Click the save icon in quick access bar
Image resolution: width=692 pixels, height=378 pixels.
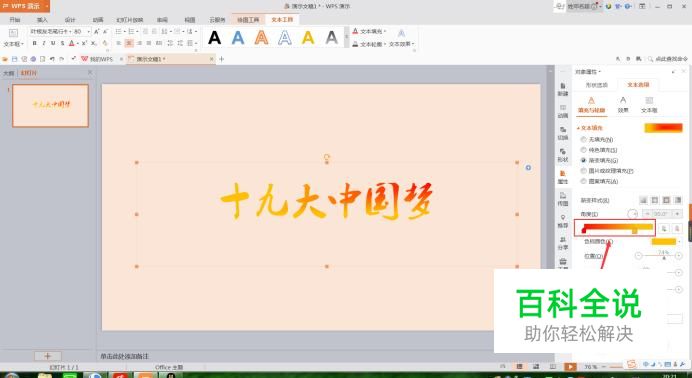point(15,59)
